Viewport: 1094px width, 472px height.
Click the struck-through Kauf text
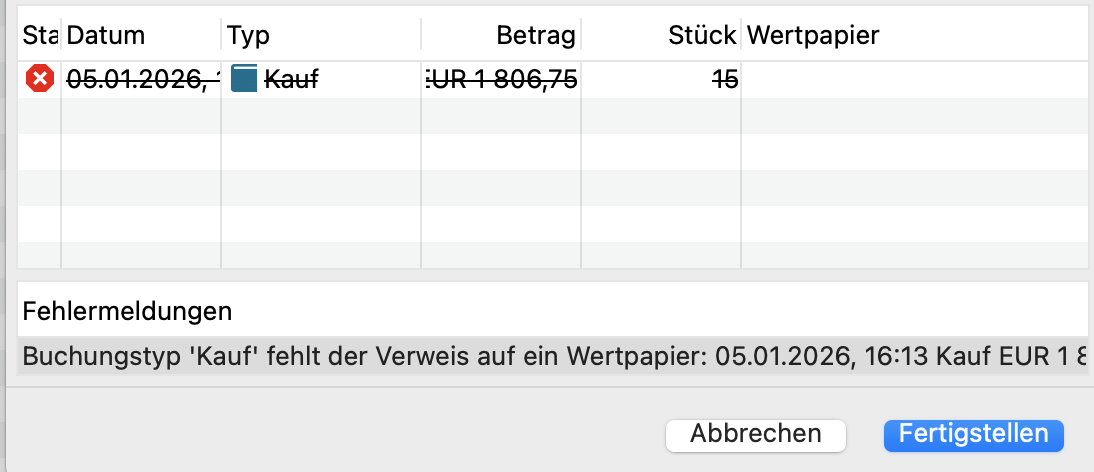point(291,79)
